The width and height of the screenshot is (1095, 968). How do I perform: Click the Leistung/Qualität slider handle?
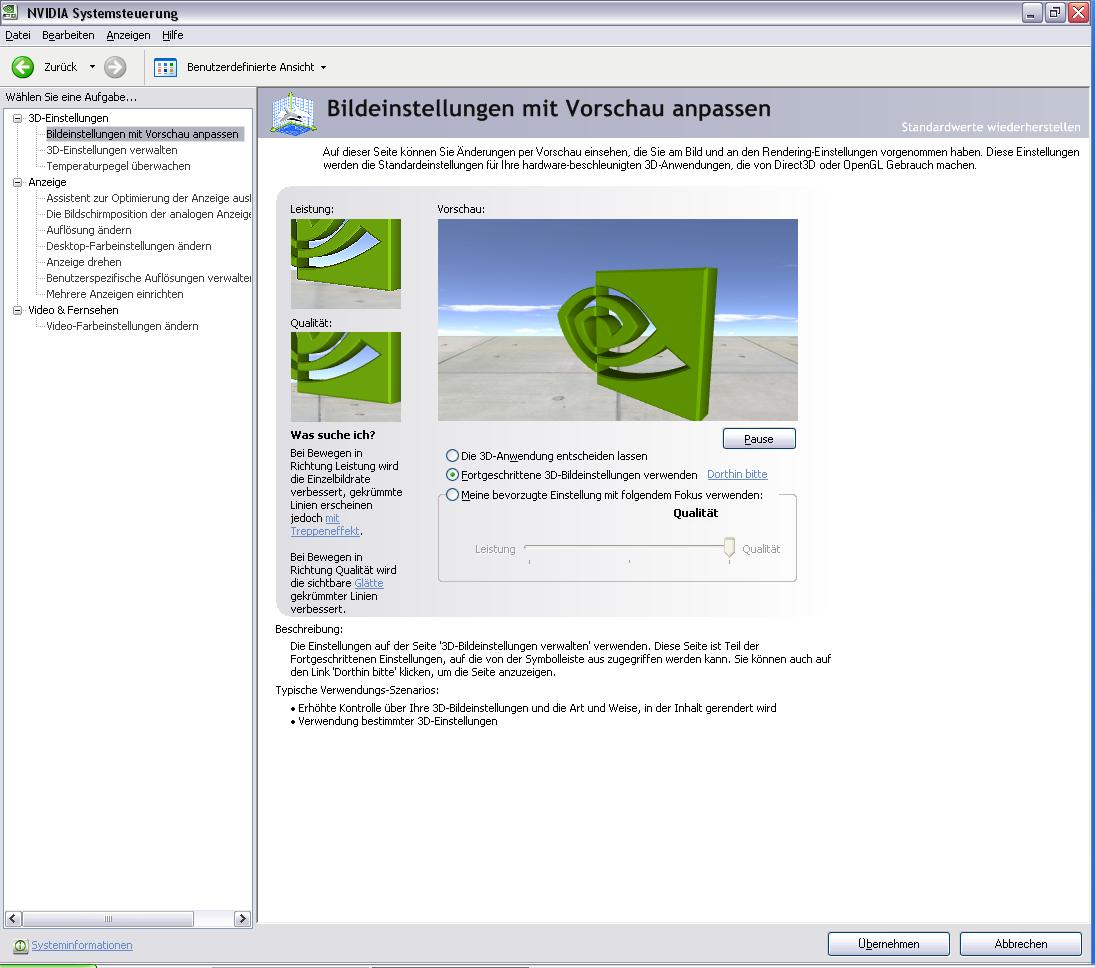(729, 548)
